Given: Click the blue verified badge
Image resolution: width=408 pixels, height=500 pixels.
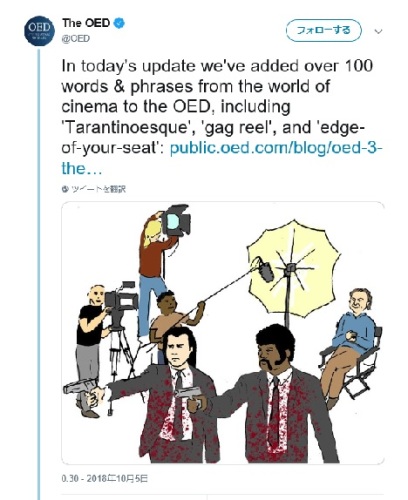Looking at the screenshot, I should pyautogui.click(x=120, y=23).
